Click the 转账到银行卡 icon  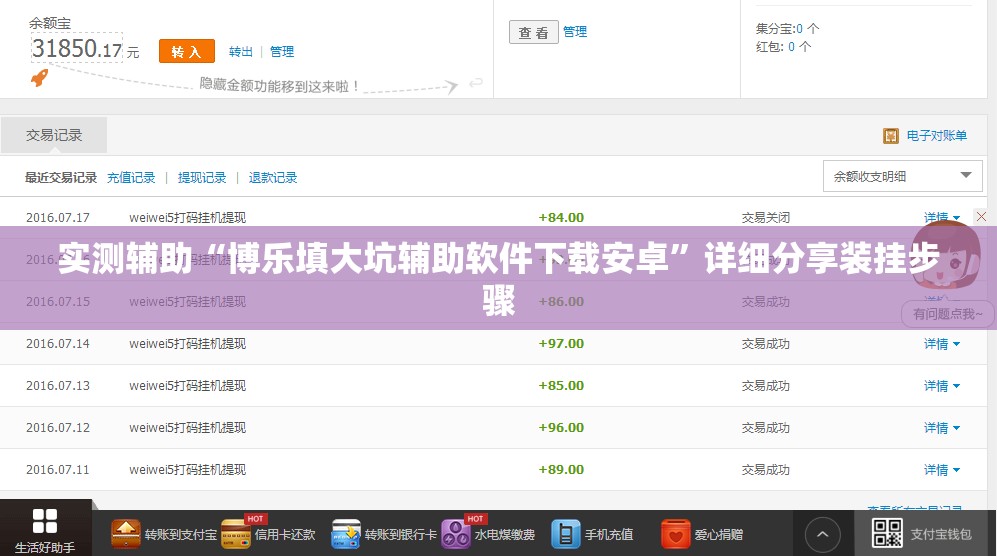[346, 534]
